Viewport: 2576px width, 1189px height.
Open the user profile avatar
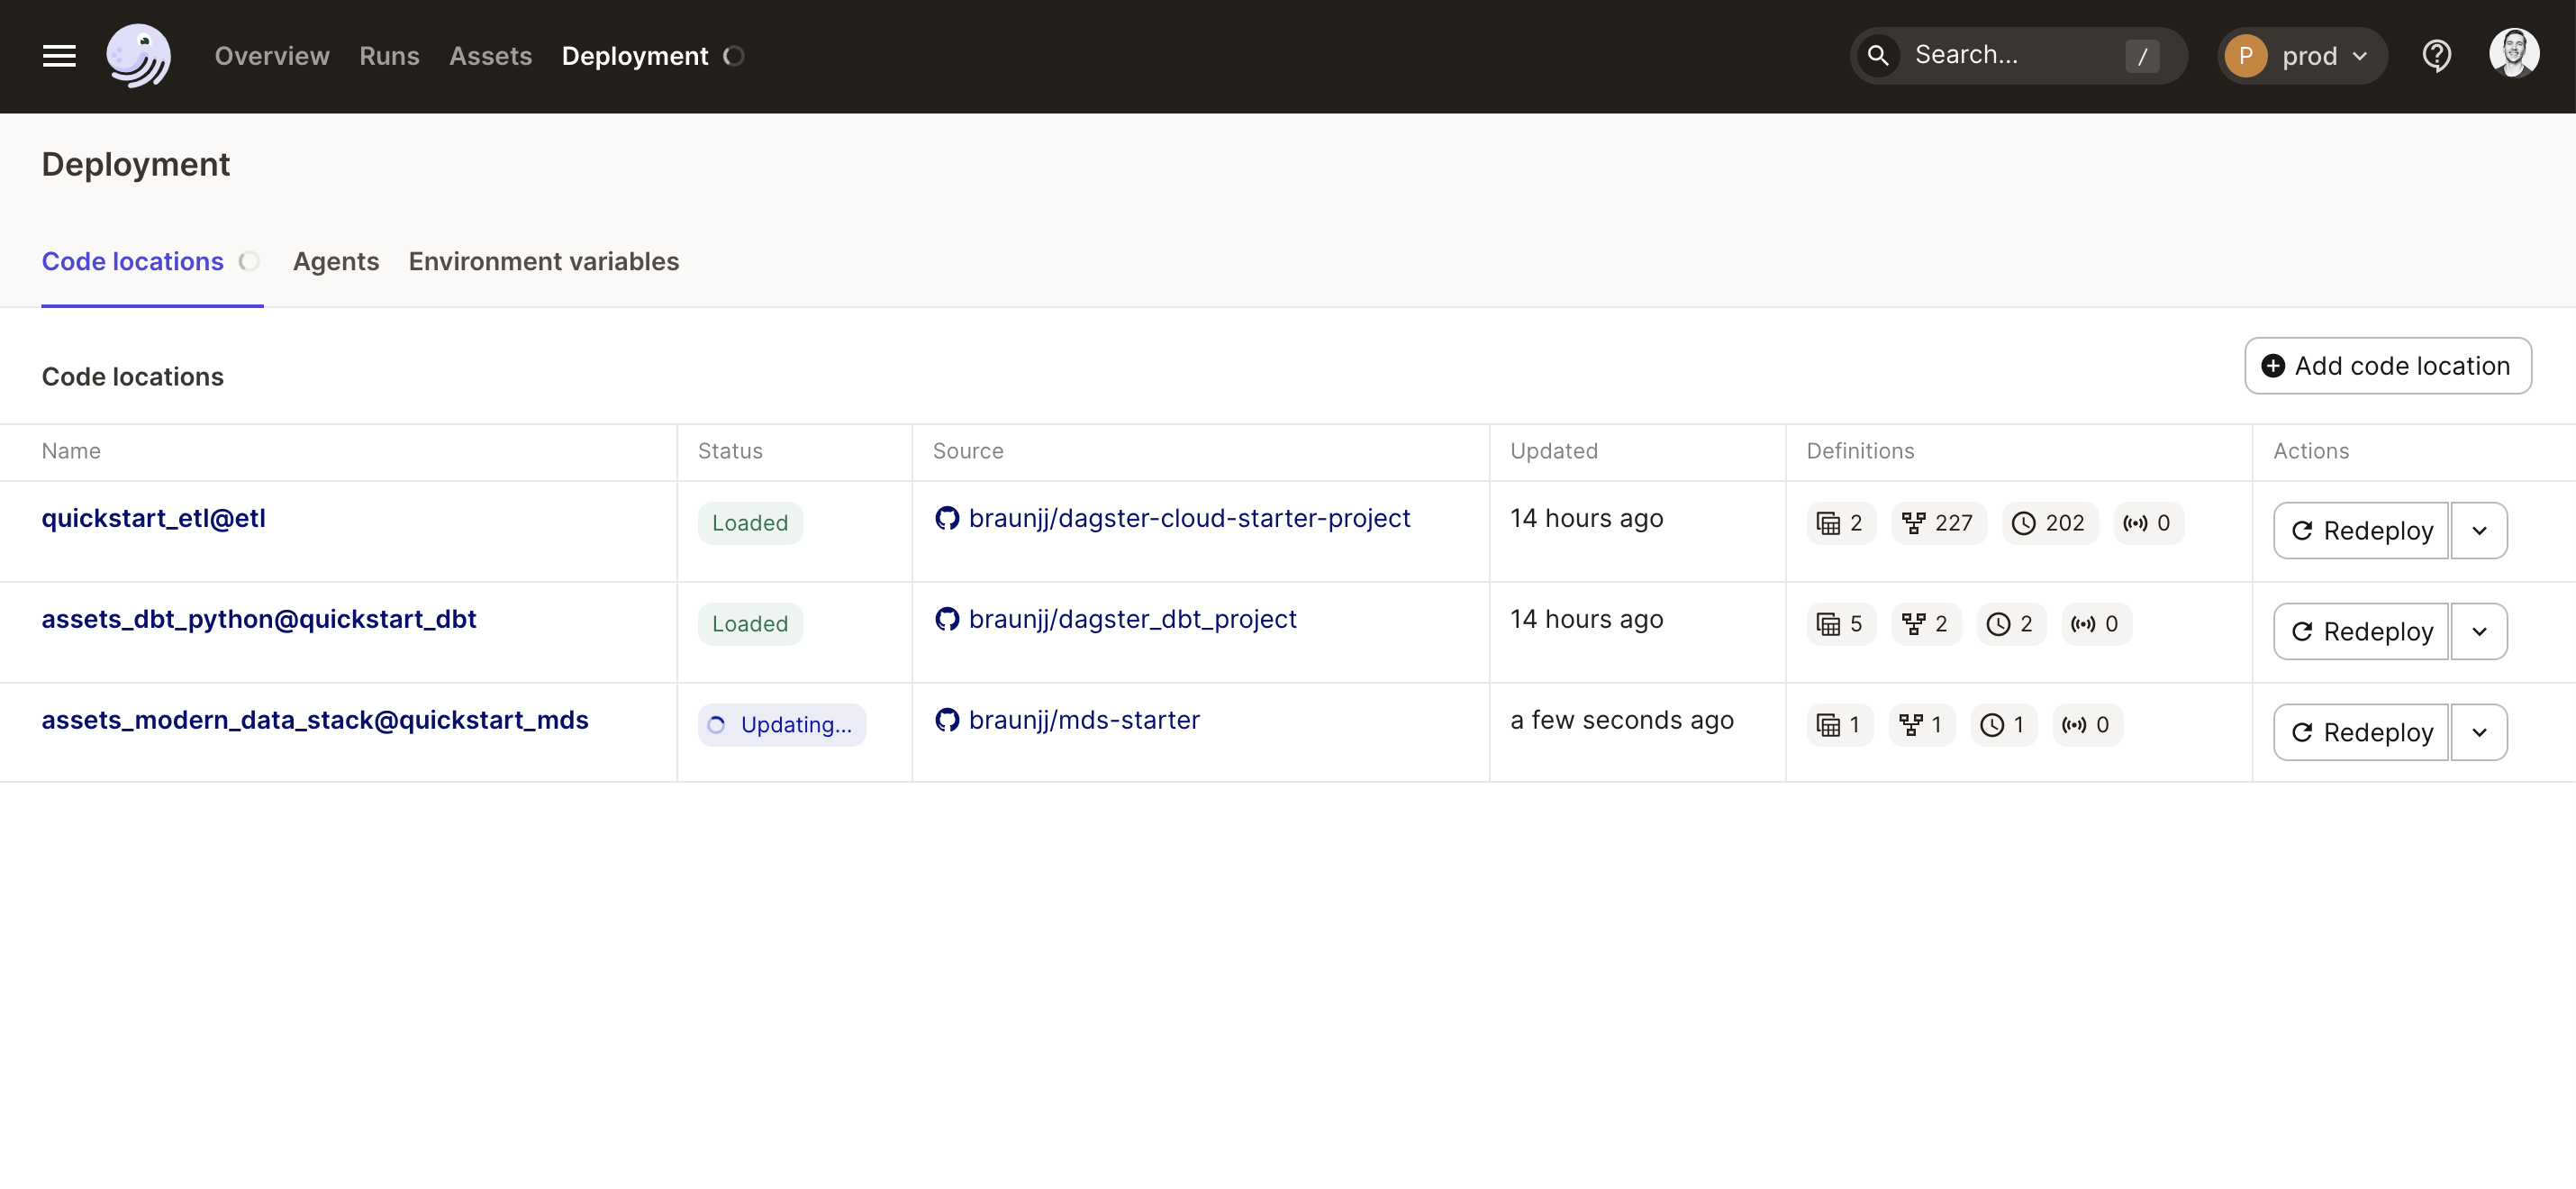tap(2513, 54)
